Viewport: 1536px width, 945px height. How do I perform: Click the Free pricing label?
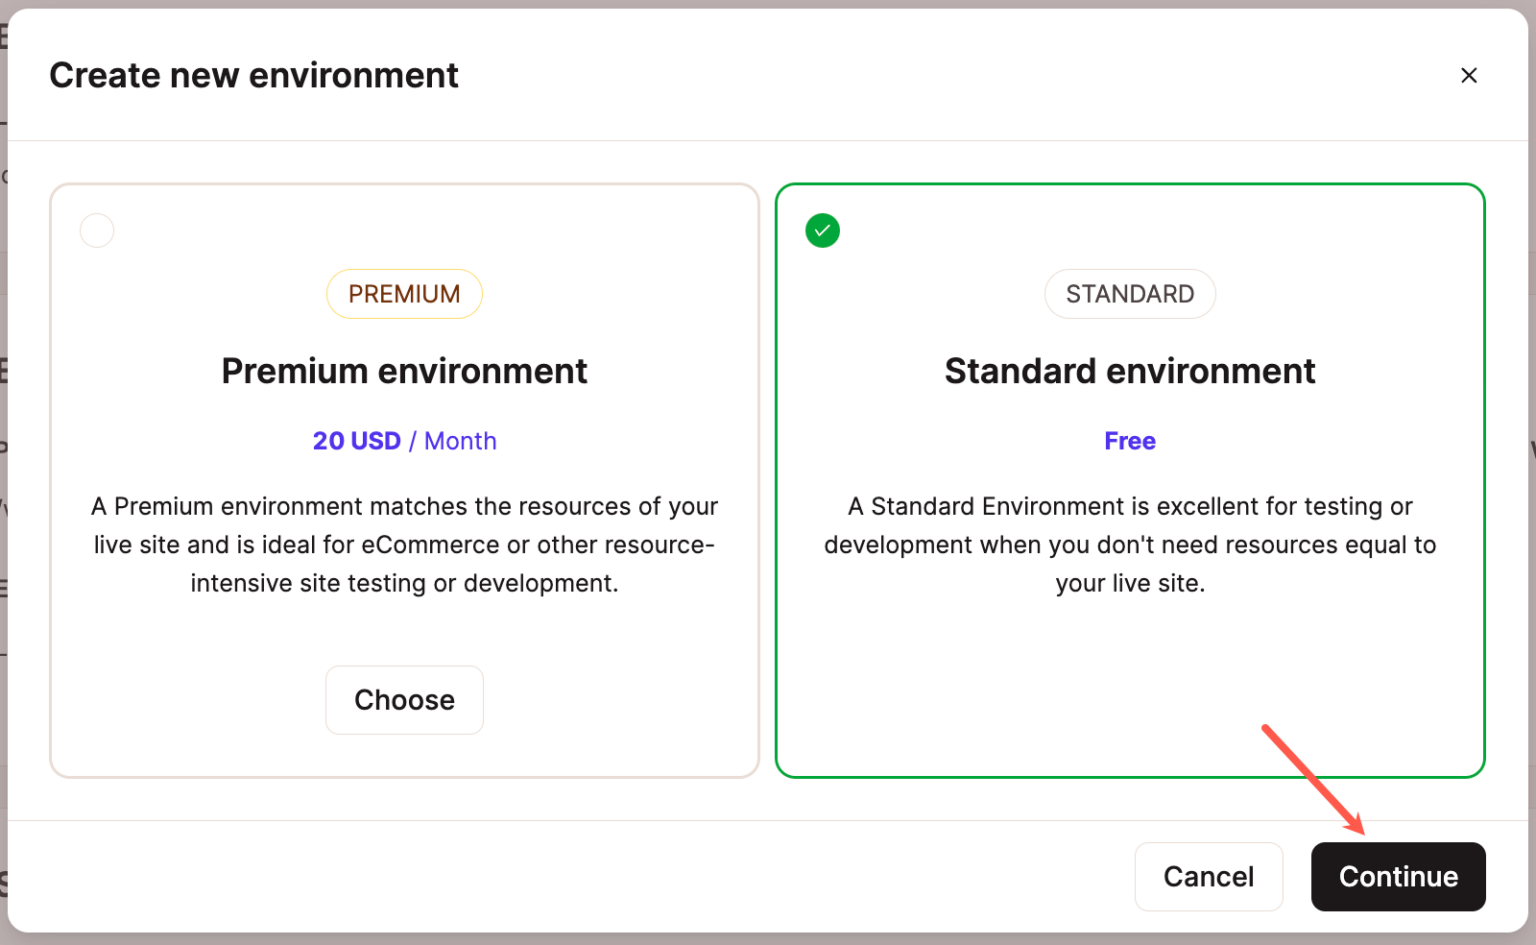coord(1129,441)
